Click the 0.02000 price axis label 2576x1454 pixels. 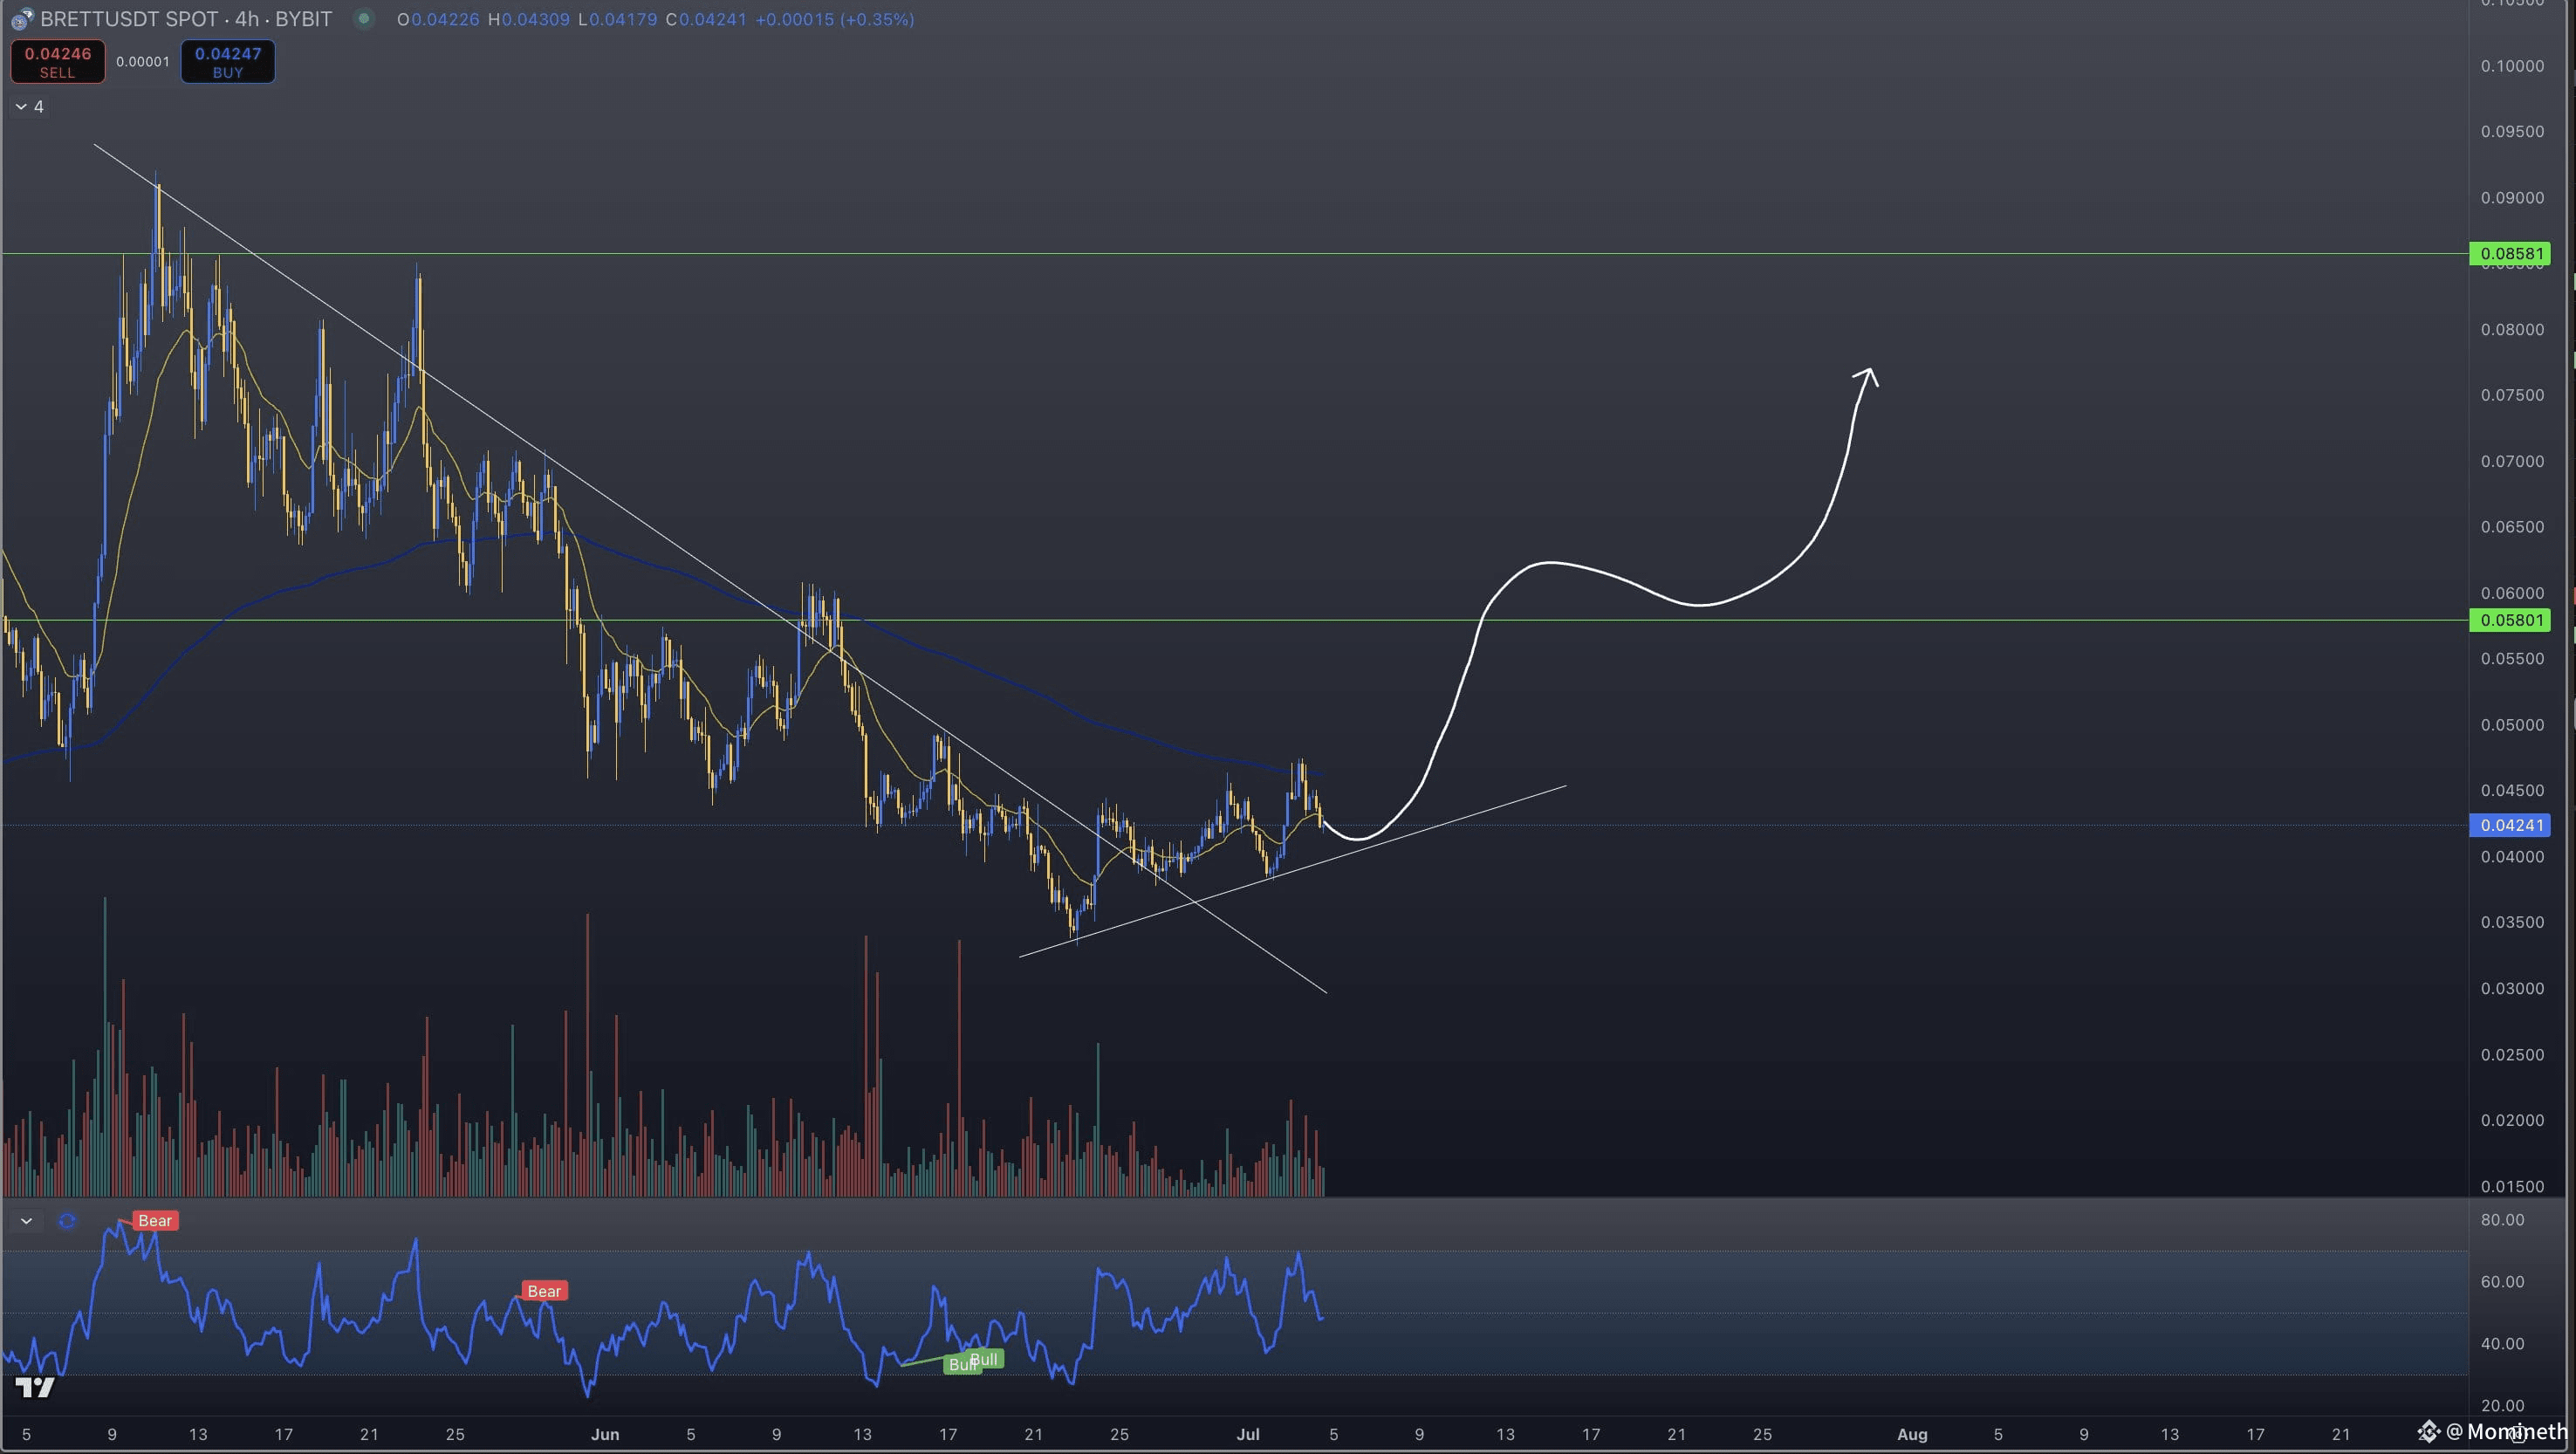pyautogui.click(x=2512, y=1120)
